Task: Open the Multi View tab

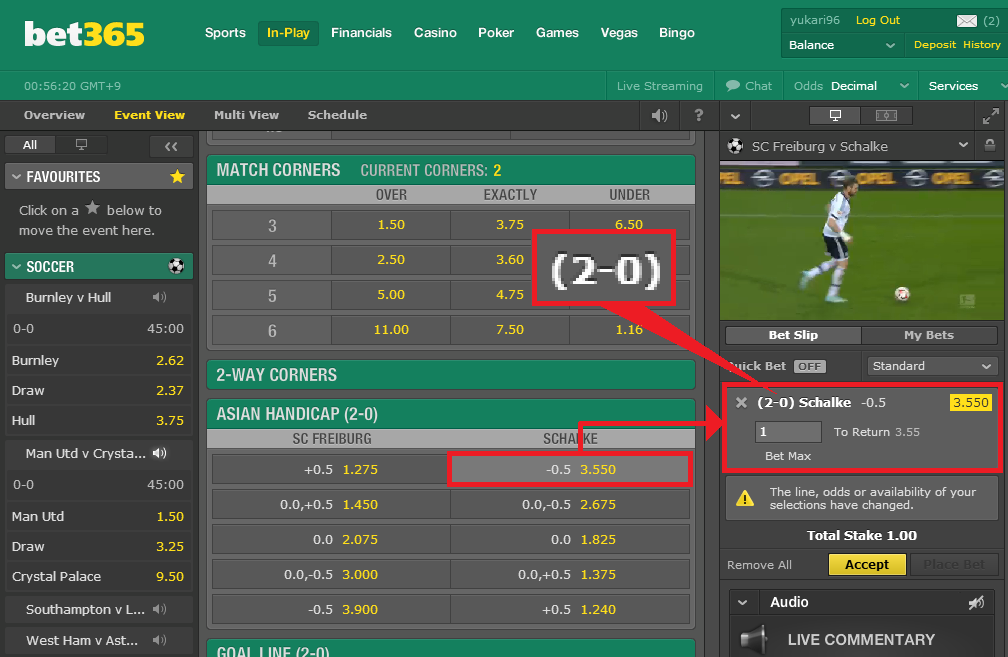Action: tap(246, 115)
